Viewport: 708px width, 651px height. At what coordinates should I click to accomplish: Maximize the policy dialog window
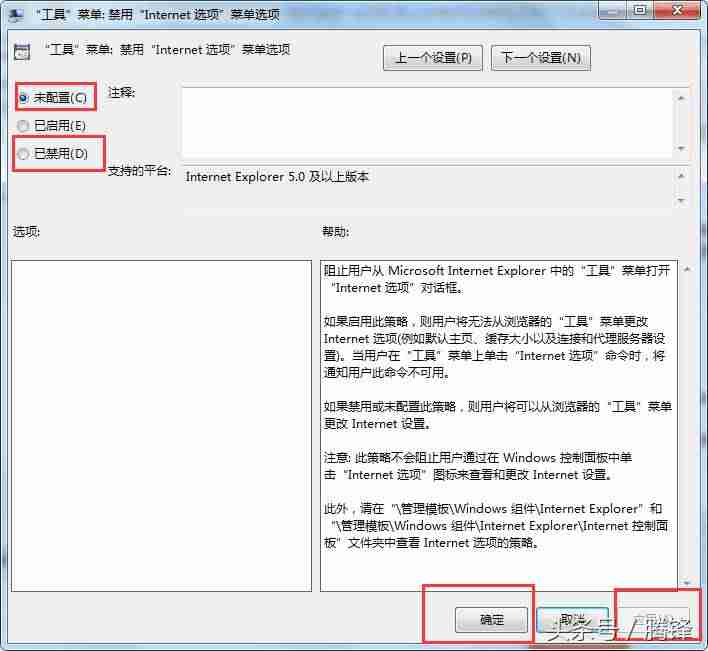pos(639,9)
